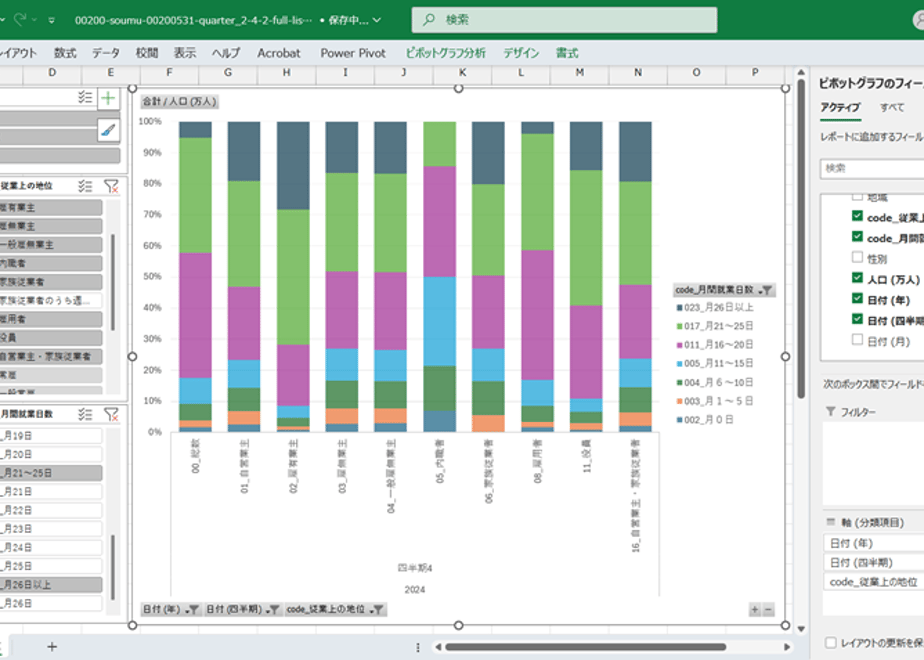Viewport: 924px width, 660px height.
Task: Check the 性別 field checkbox
Action: point(857,257)
